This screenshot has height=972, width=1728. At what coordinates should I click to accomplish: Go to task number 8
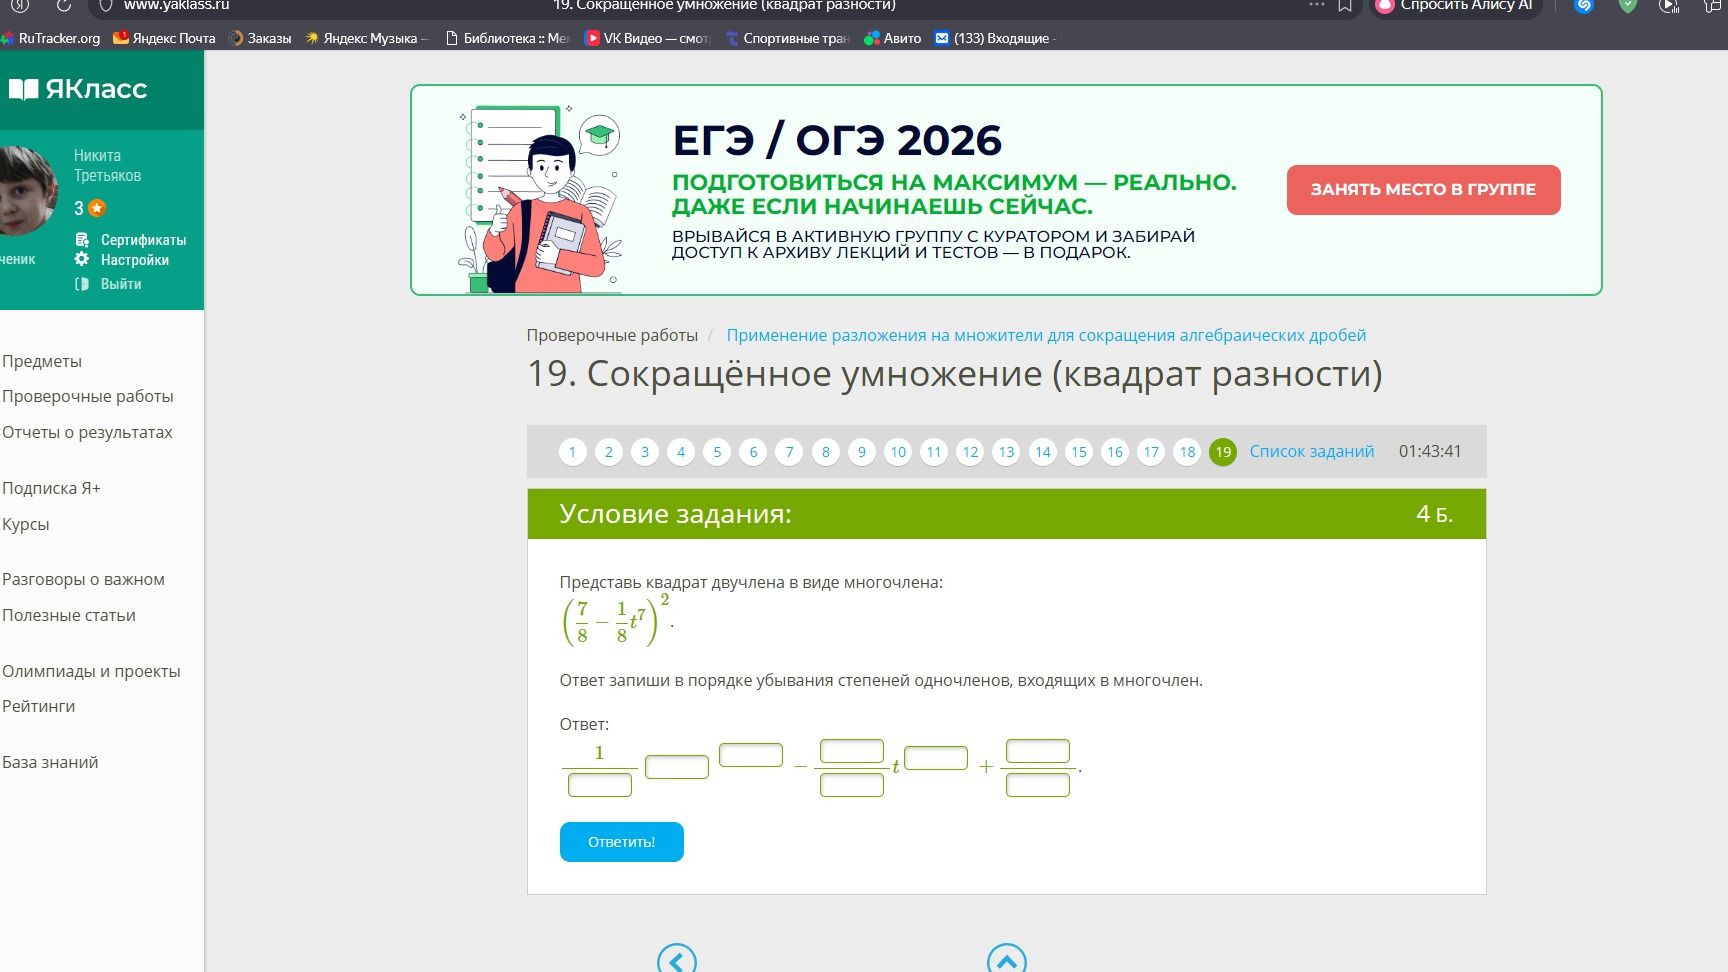(825, 452)
